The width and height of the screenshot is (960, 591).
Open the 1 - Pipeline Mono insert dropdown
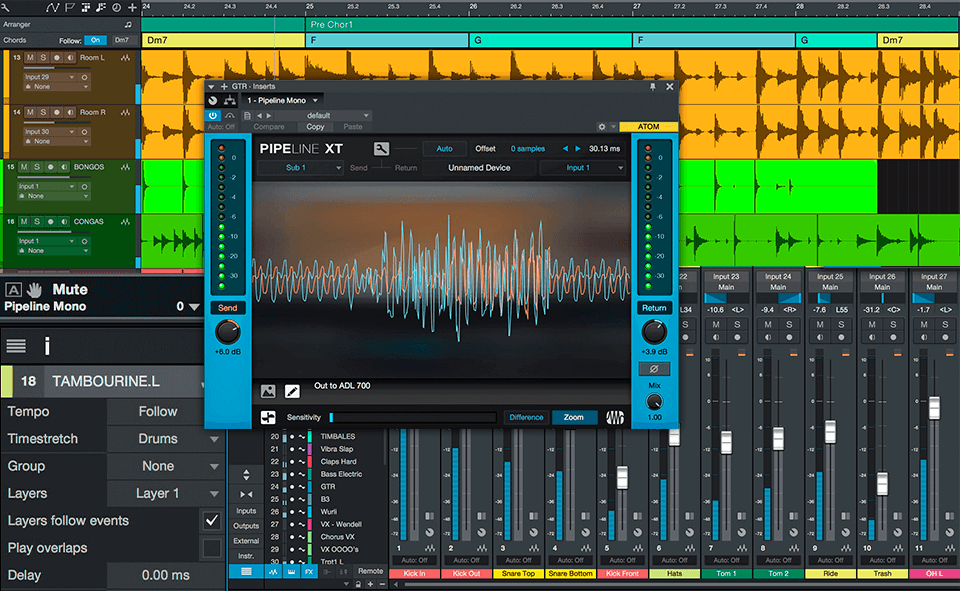[x=279, y=101]
